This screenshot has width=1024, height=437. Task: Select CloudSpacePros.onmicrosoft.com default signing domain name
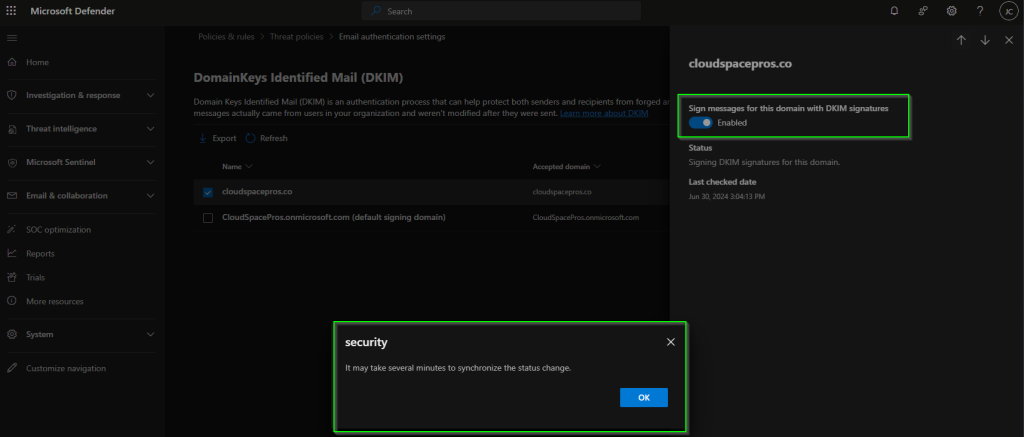coord(334,218)
